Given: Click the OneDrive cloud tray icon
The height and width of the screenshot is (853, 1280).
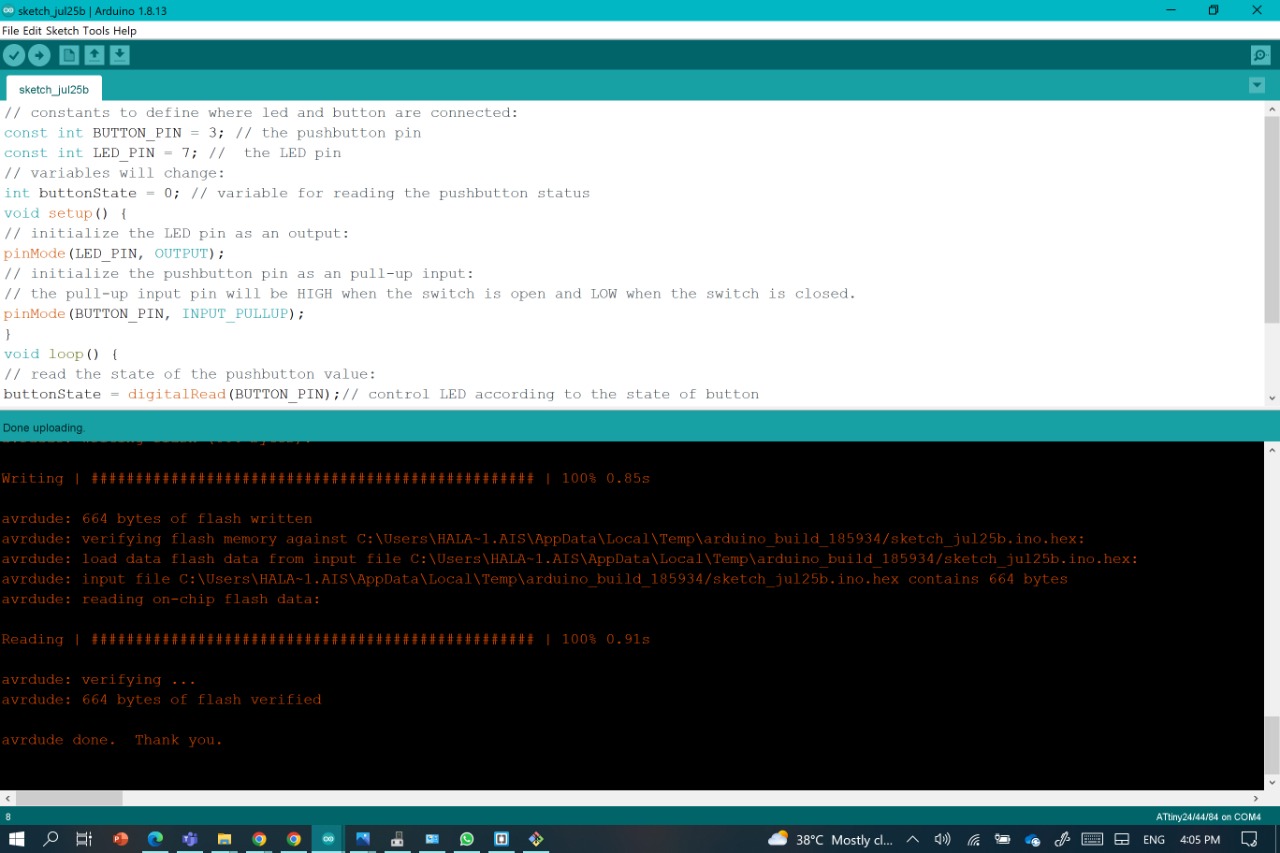Looking at the screenshot, I should (1033, 840).
